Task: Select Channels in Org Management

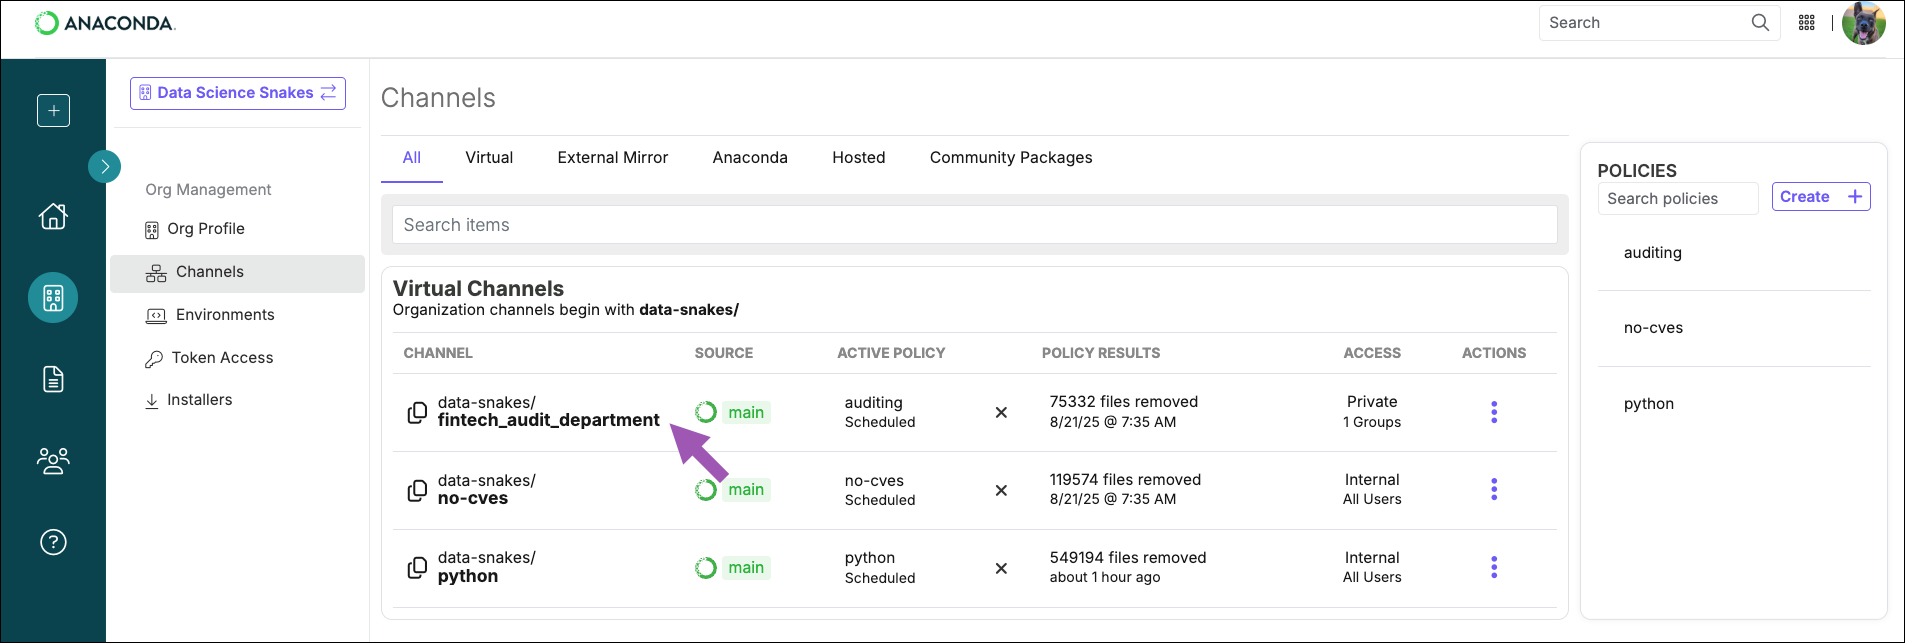Action: (x=237, y=273)
